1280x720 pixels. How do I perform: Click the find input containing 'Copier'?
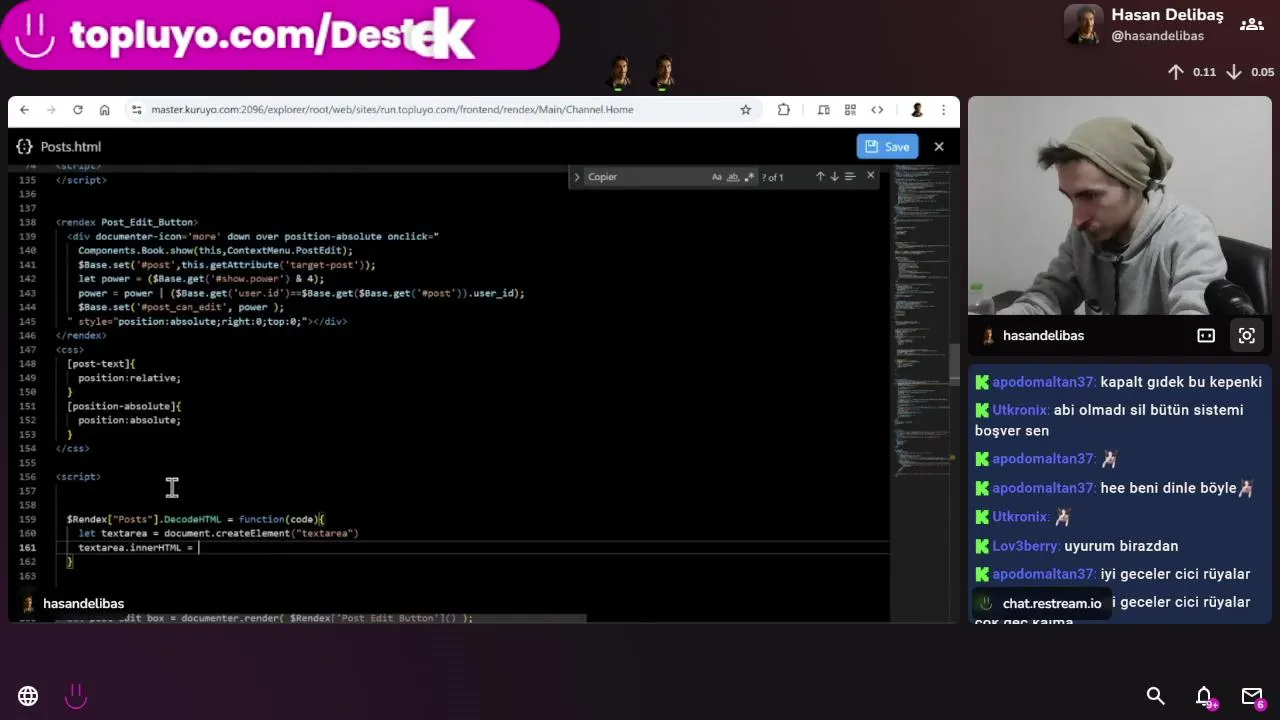click(645, 177)
